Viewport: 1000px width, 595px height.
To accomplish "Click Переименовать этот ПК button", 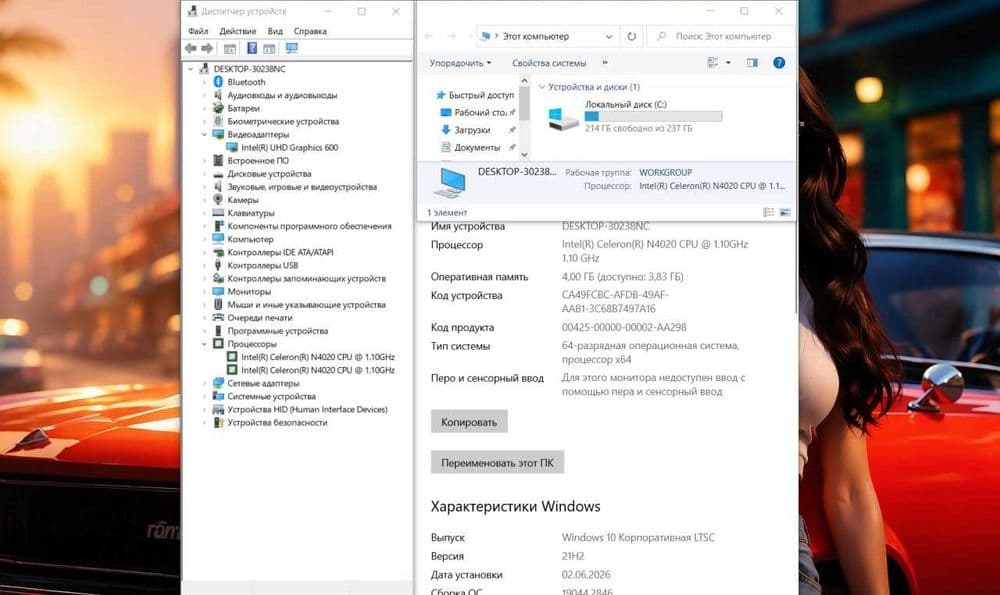I will 497,462.
